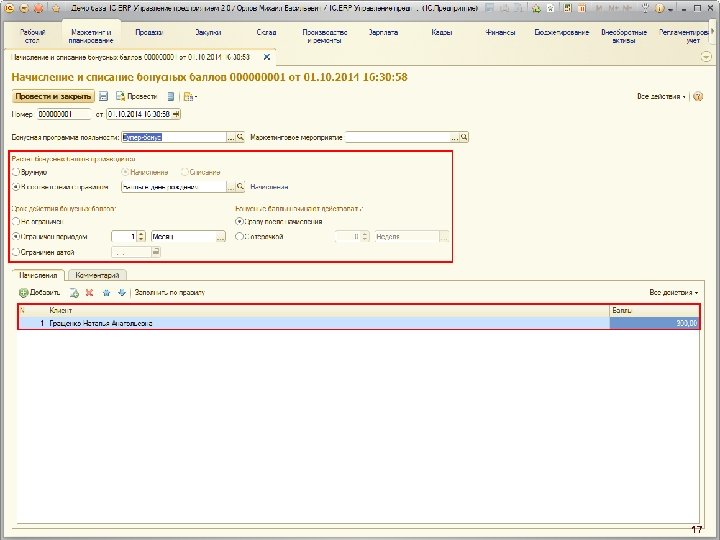
Task: Open the loyalty program search magnifier
Action: [x=240, y=137]
